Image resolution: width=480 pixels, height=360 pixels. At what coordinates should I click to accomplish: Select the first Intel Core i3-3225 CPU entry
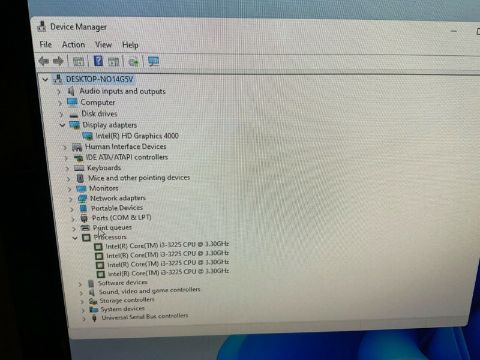point(167,245)
